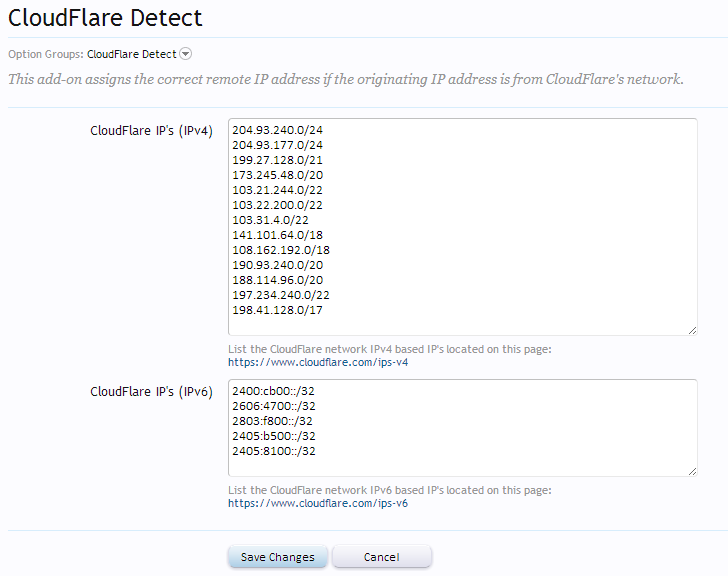The image size is (728, 576).
Task: Open the cloudflare.com/ips-v4 link
Action: coord(318,362)
